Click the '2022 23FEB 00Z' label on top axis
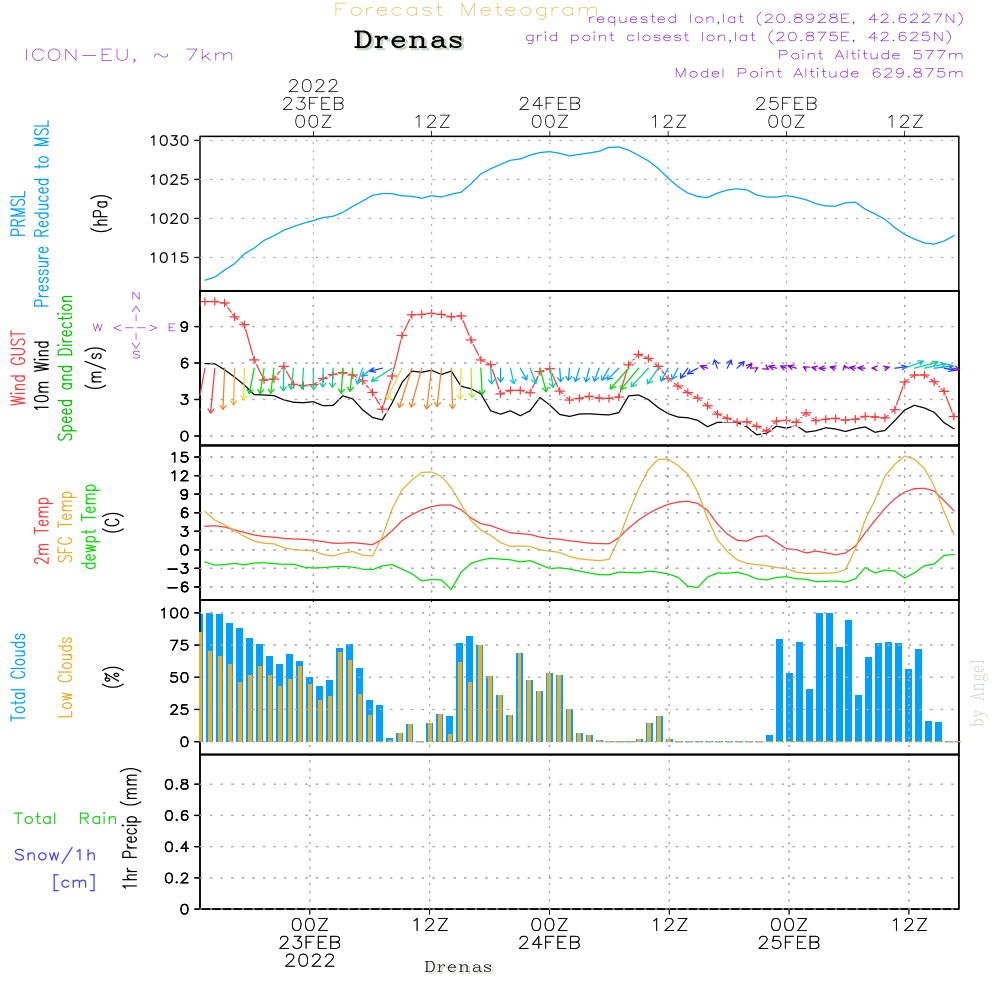This screenshot has width=1000, height=1000. coord(313,103)
